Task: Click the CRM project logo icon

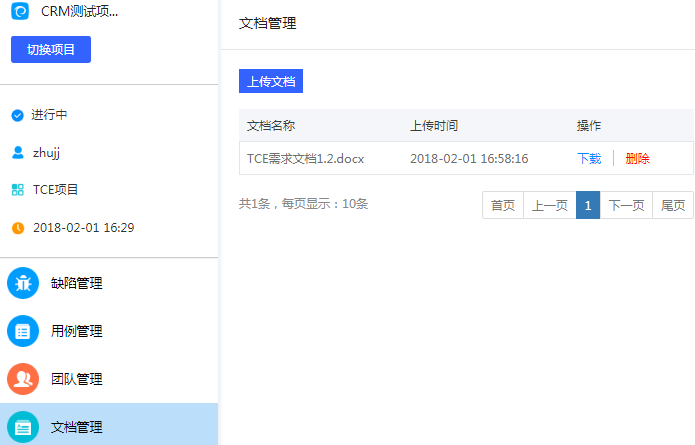Action: click(x=19, y=12)
